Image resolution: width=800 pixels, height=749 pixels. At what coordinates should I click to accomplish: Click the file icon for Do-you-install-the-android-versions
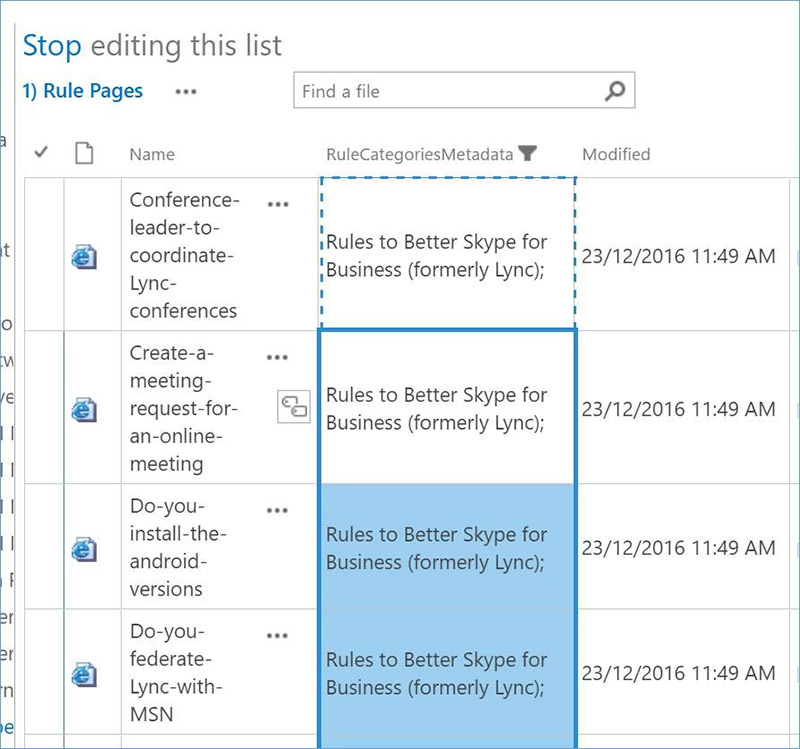pyautogui.click(x=84, y=548)
